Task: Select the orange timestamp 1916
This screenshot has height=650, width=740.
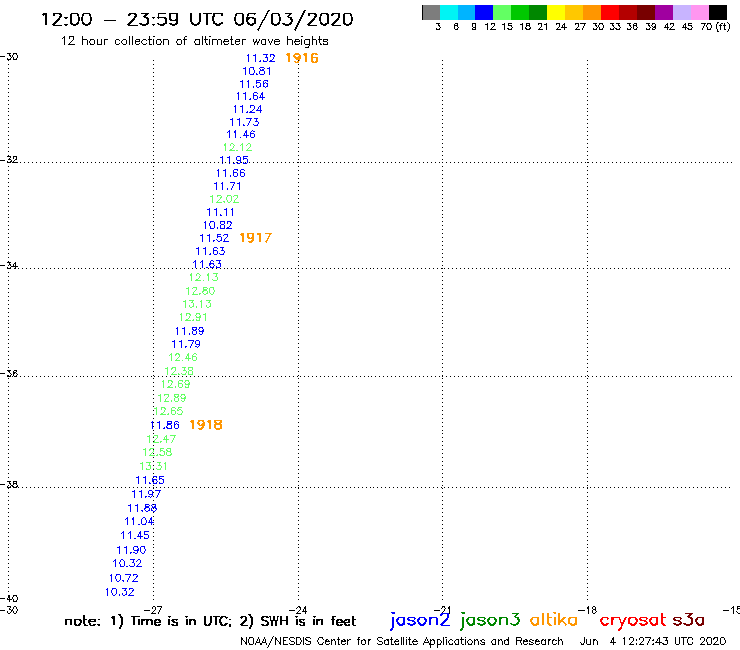Action: (x=302, y=58)
